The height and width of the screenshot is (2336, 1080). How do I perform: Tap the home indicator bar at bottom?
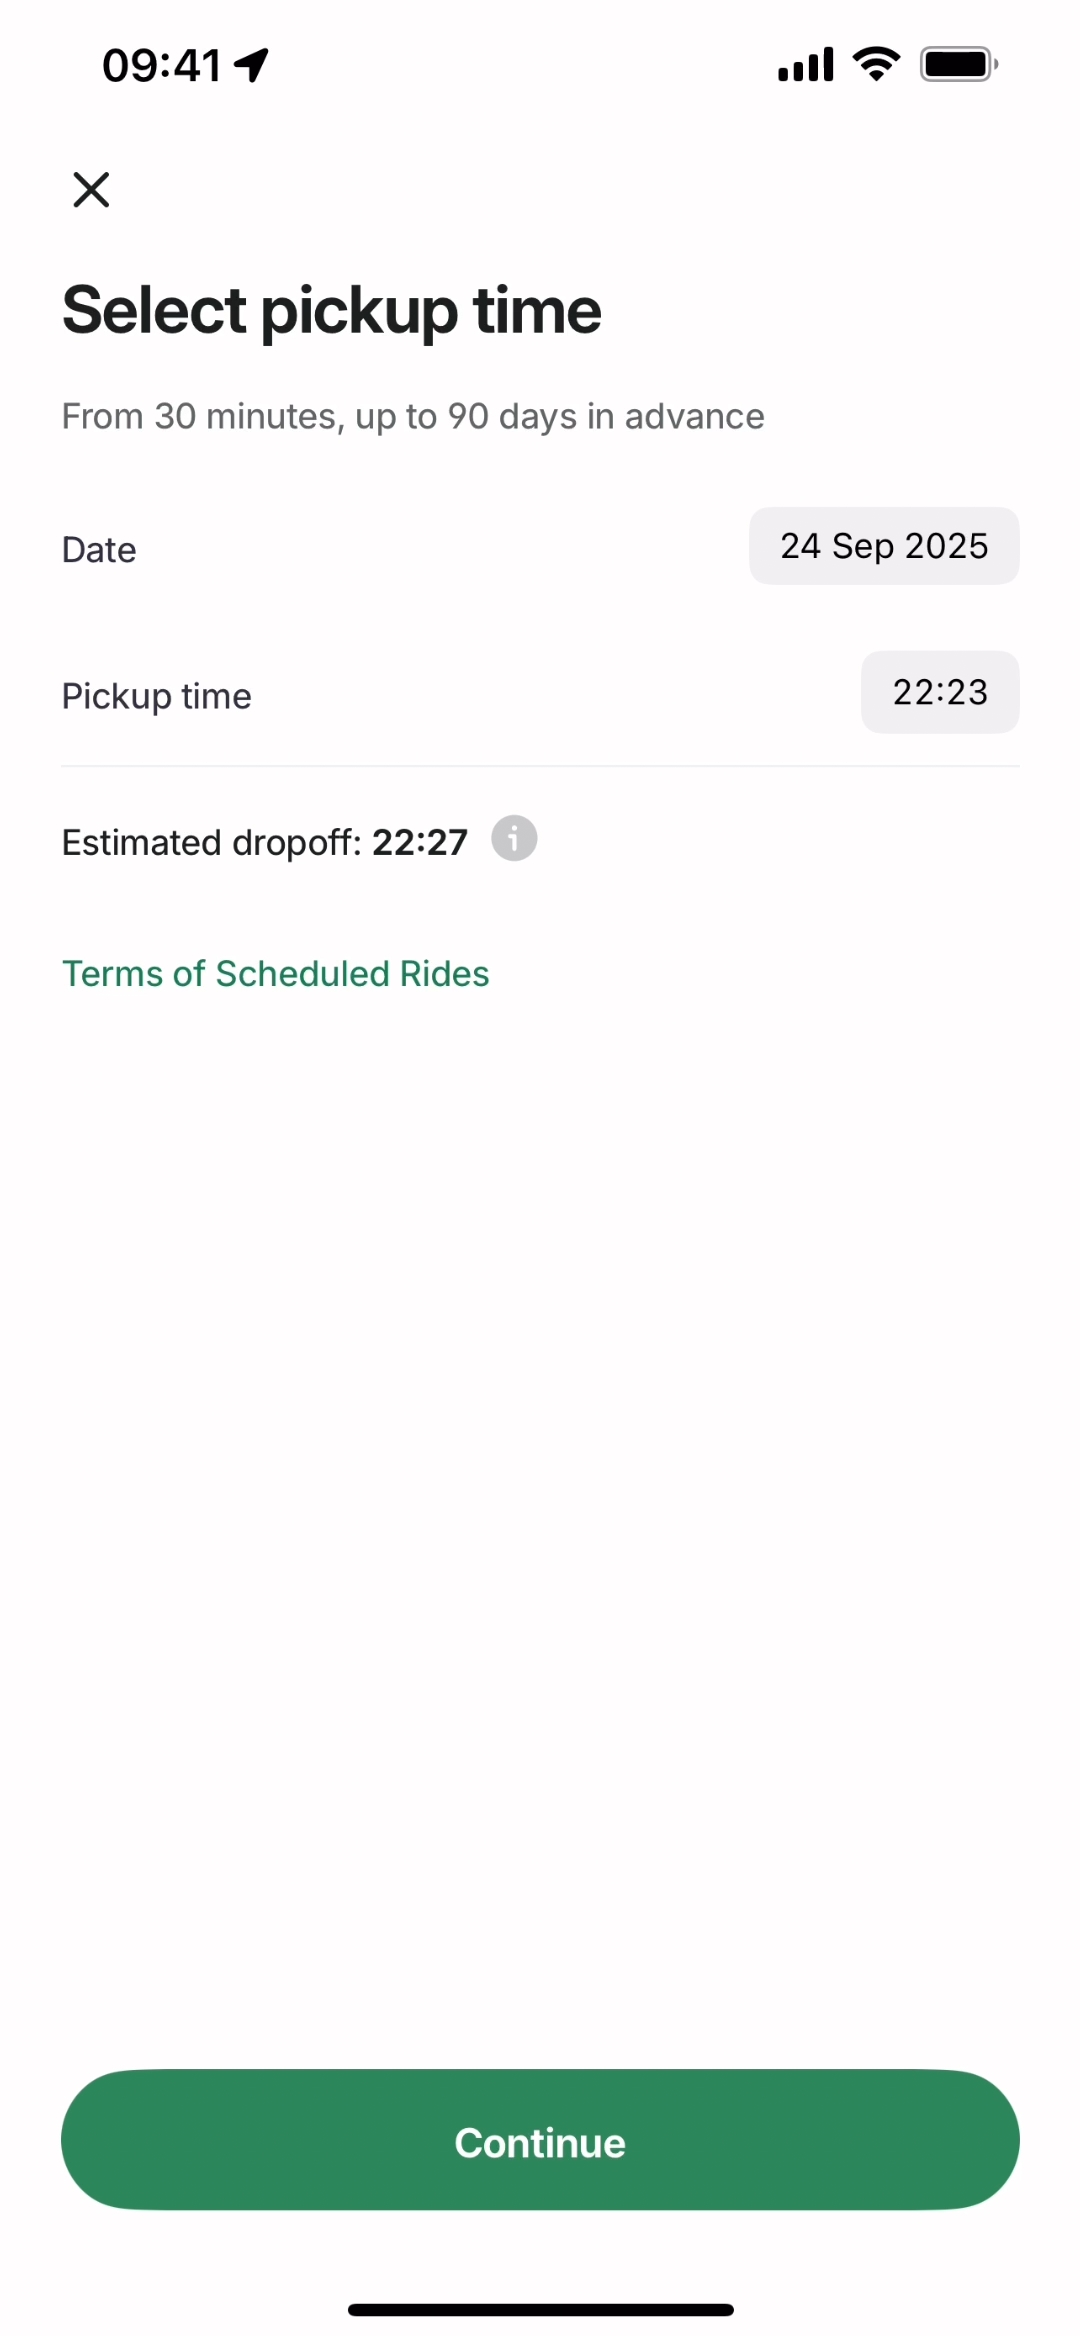pyautogui.click(x=540, y=2310)
